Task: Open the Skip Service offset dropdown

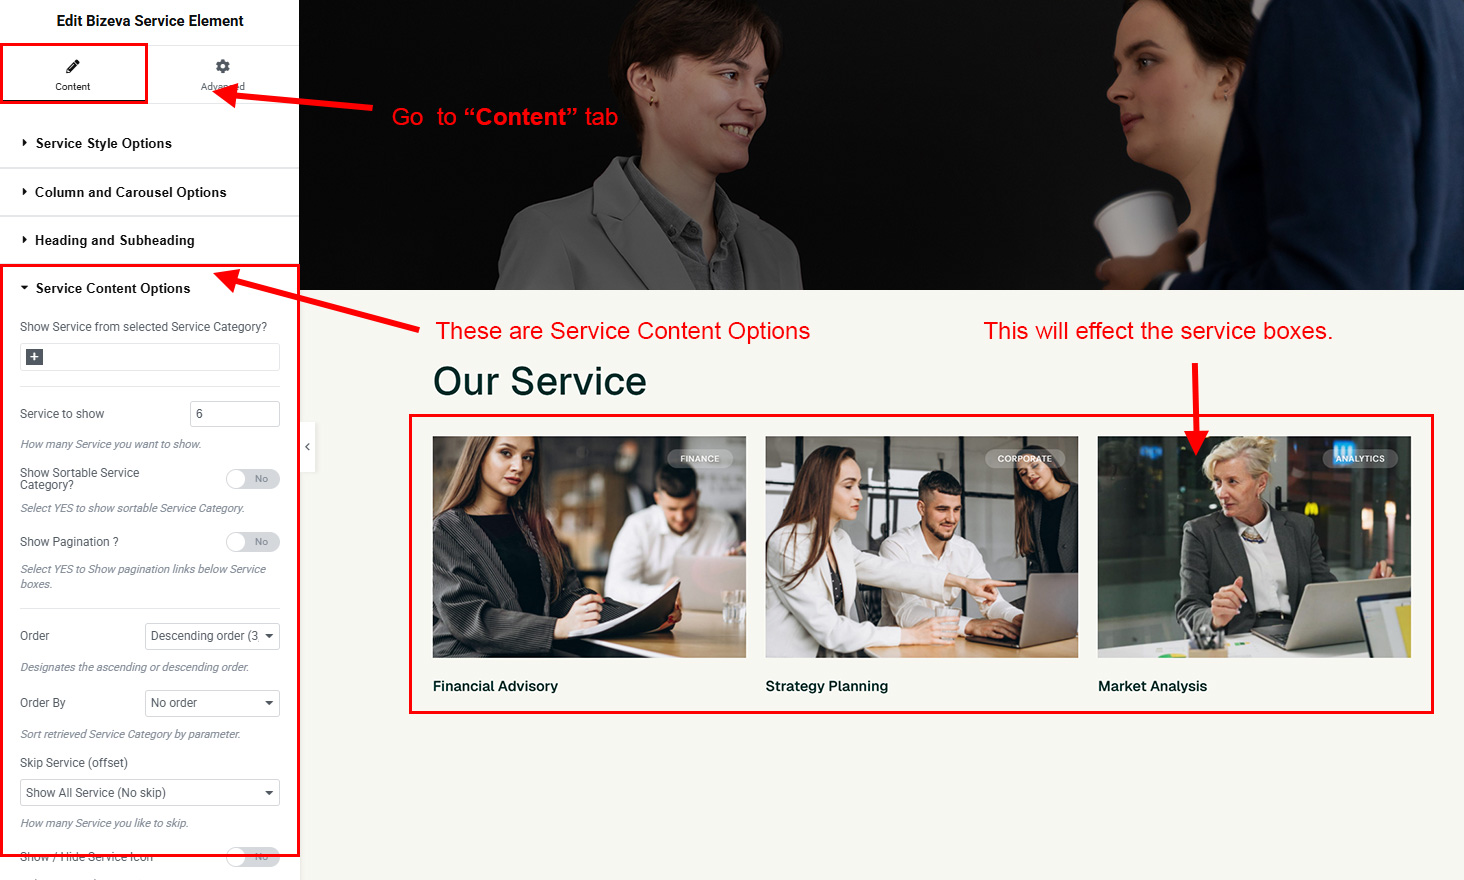Action: tap(150, 793)
